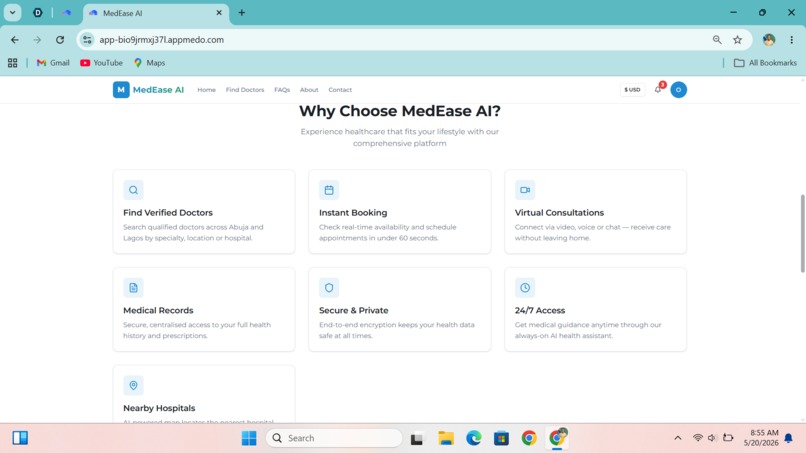Open the $ USD currency selector

tap(632, 89)
